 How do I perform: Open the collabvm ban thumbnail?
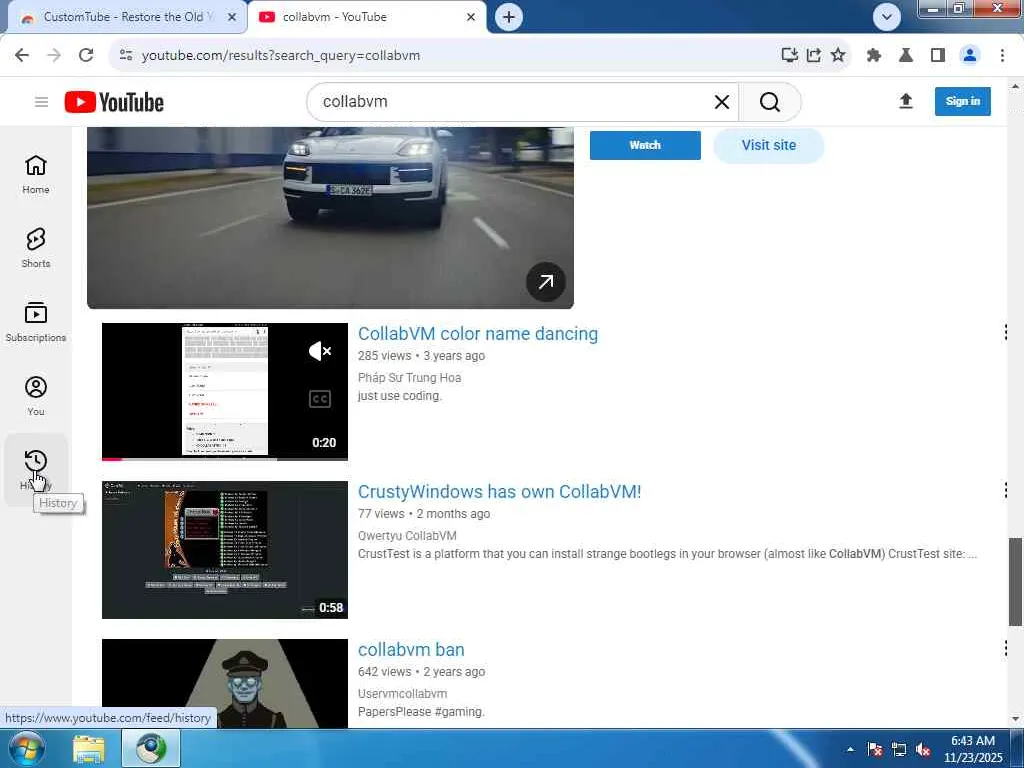coord(225,684)
